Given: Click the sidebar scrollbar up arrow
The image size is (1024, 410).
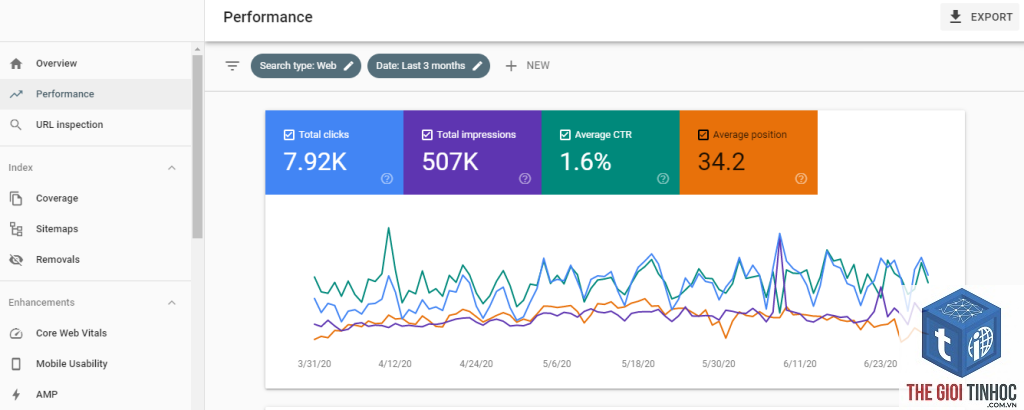Looking at the screenshot, I should click(197, 49).
